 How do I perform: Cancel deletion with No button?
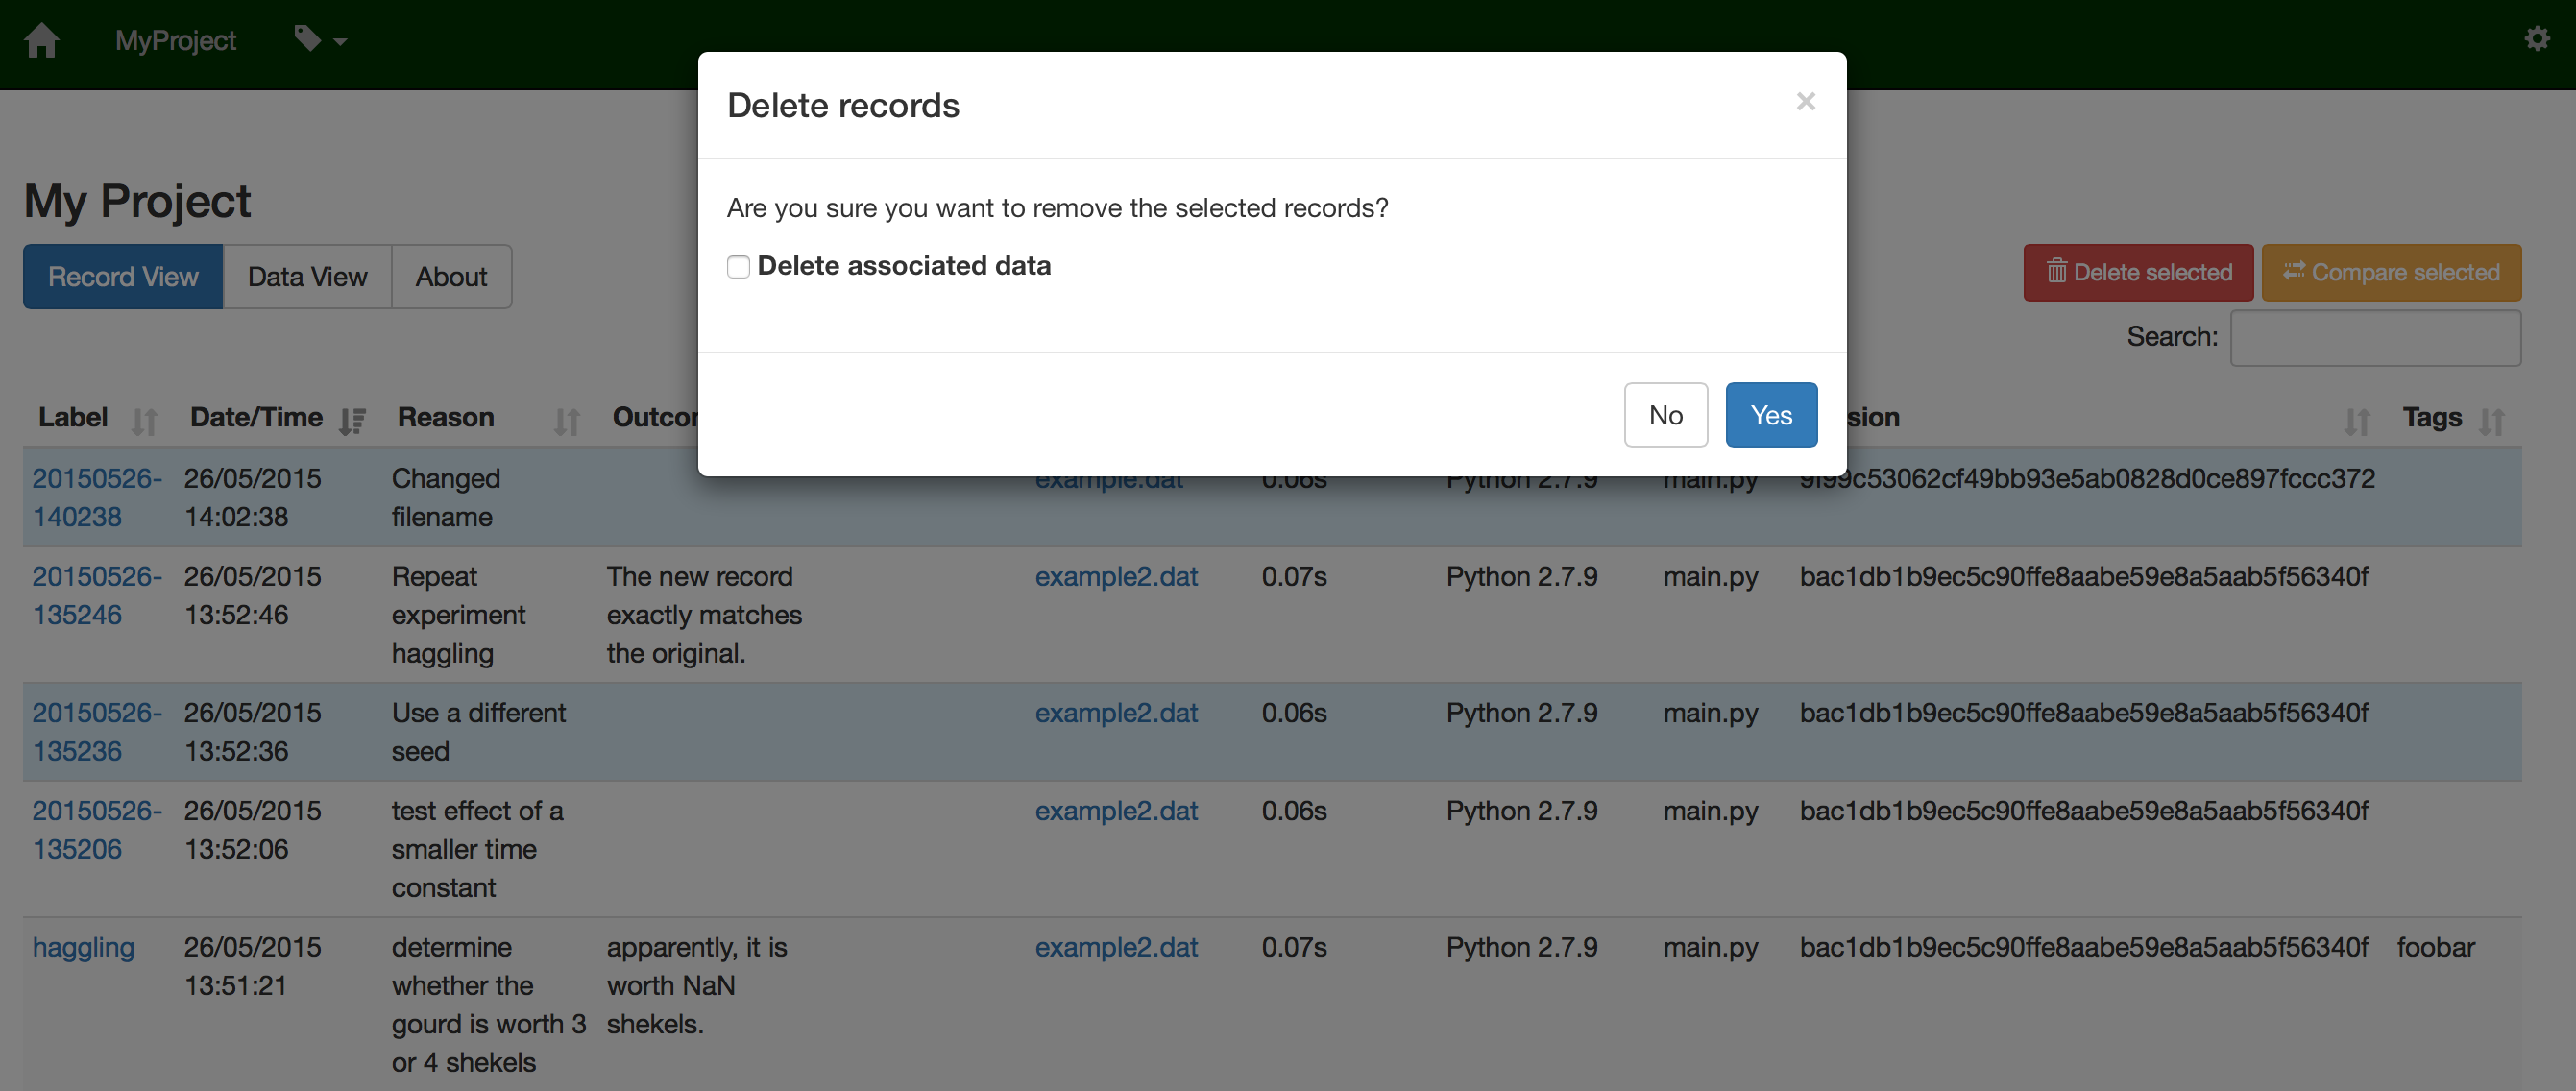pyautogui.click(x=1665, y=415)
